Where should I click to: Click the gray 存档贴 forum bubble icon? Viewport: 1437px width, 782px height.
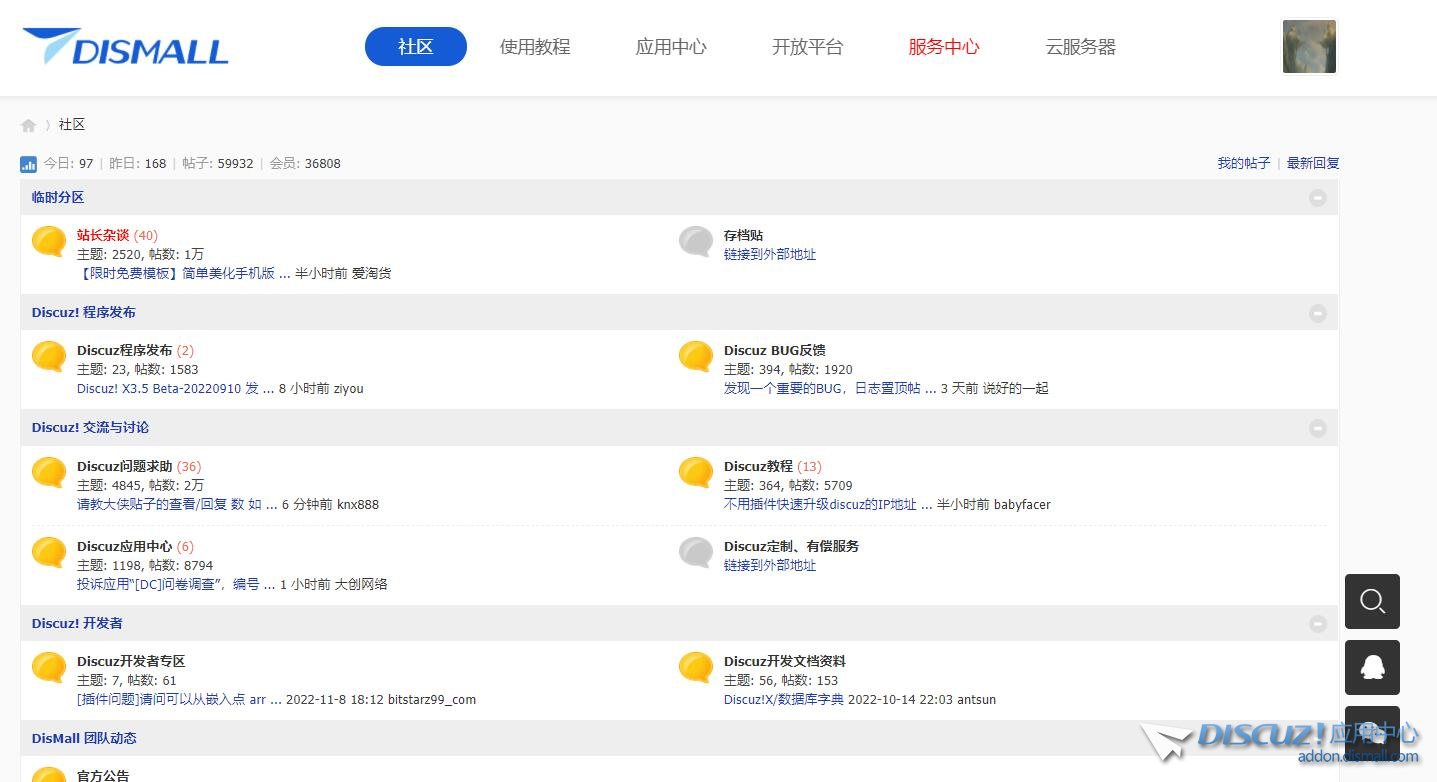pos(696,241)
